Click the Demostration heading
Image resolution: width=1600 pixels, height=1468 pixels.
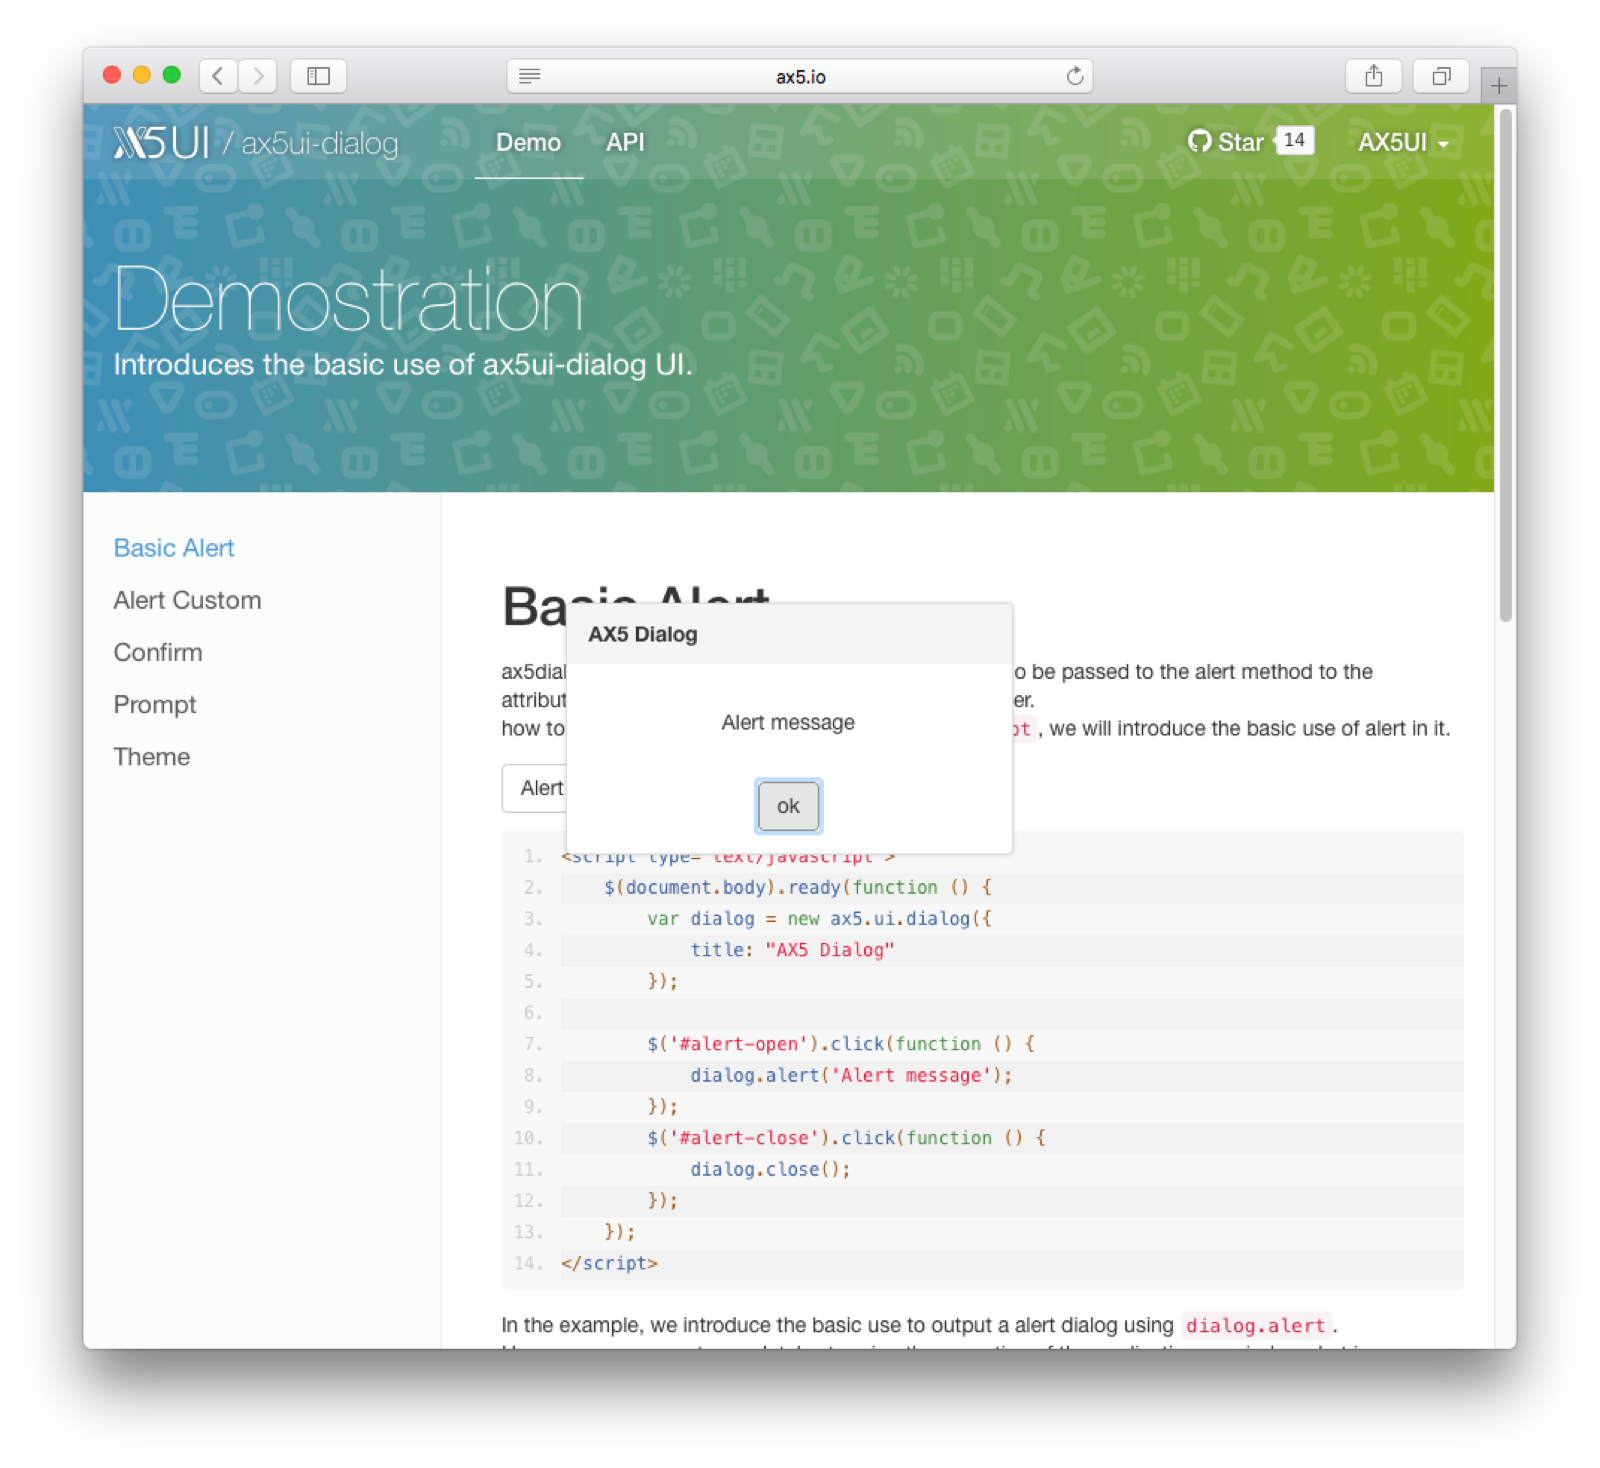348,300
